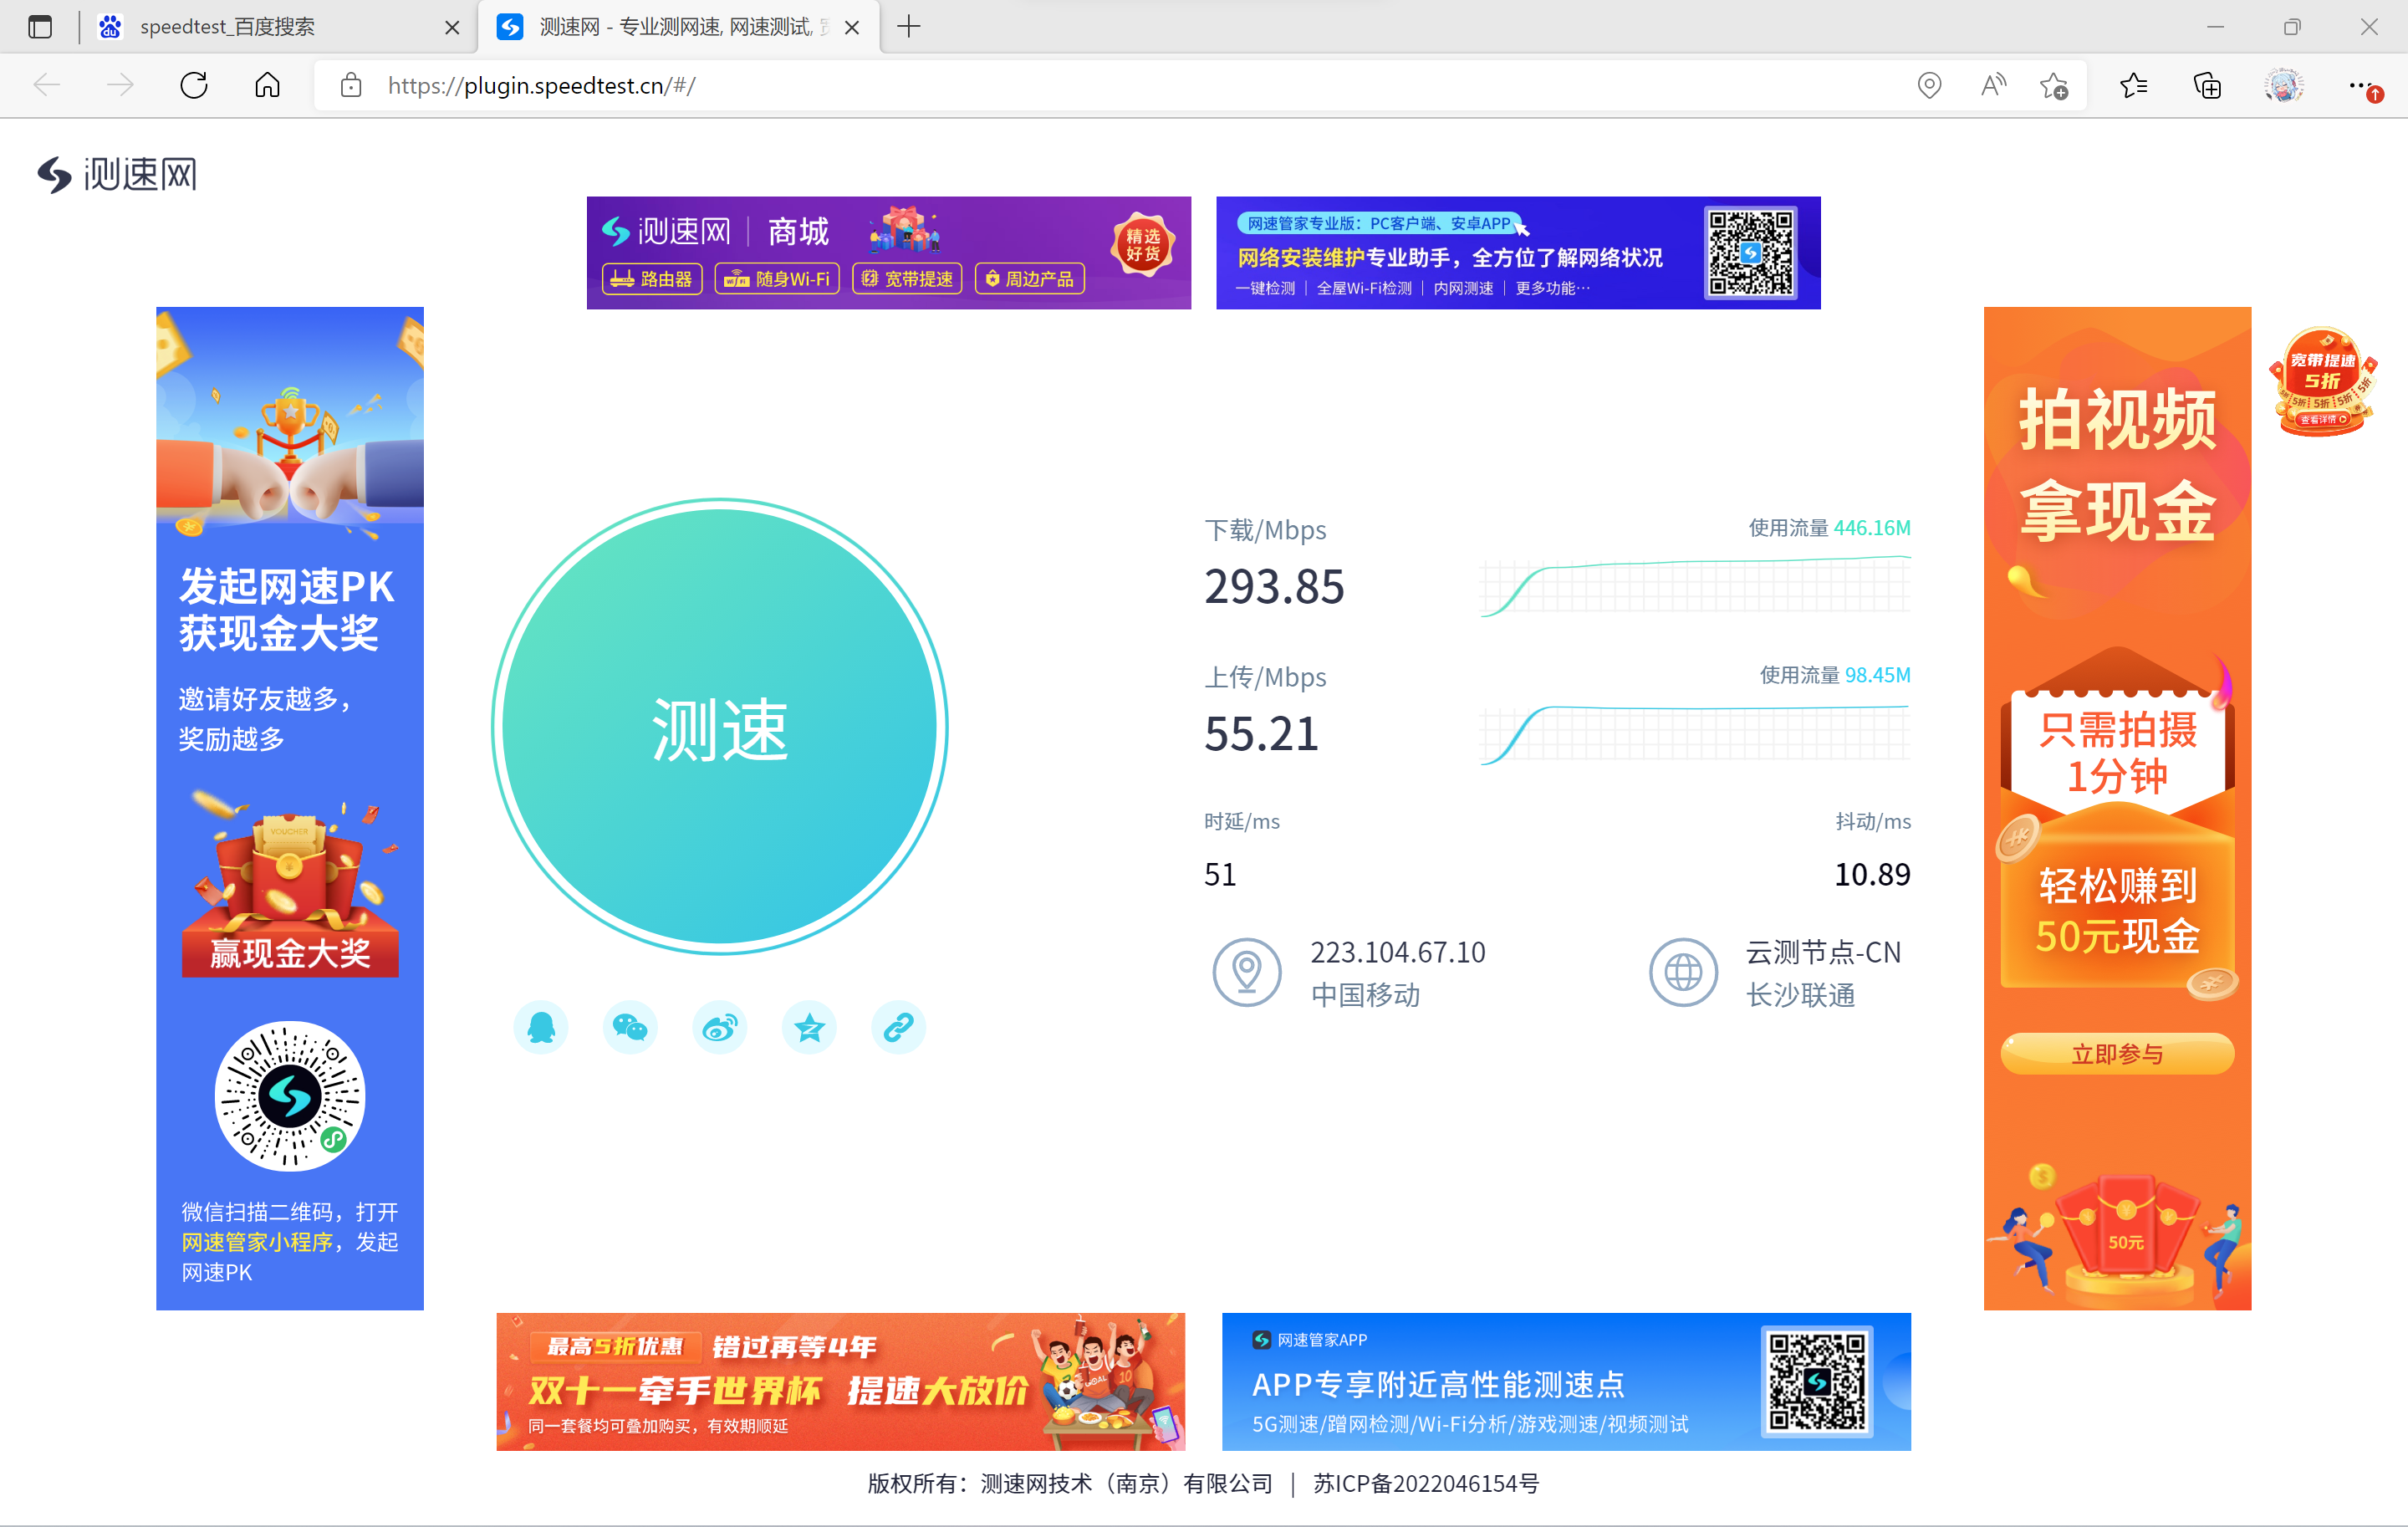Click the 长沙联通 server text
The height and width of the screenshot is (1527, 2408).
coord(1800,995)
